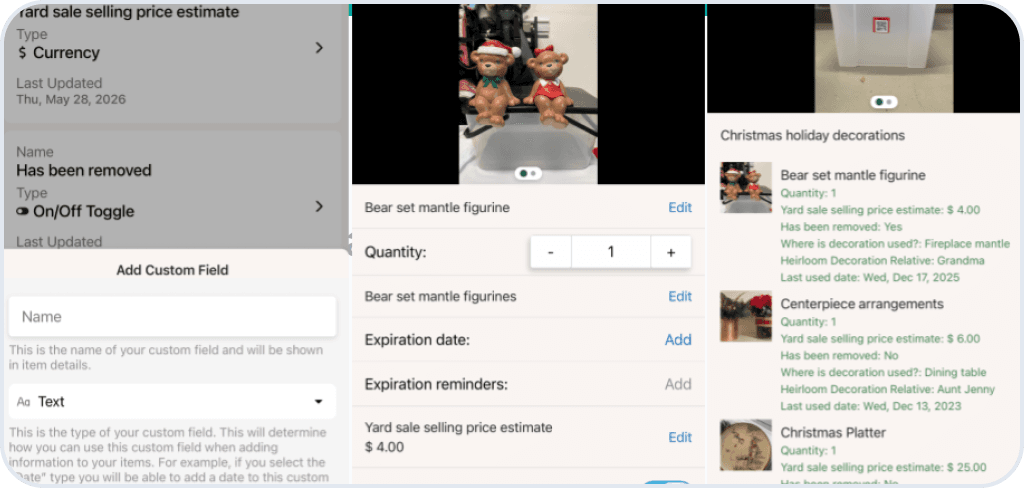This screenshot has height=488, width=1024.
Task: Open the Christmas Platter thumbnail
Action: 746,445
